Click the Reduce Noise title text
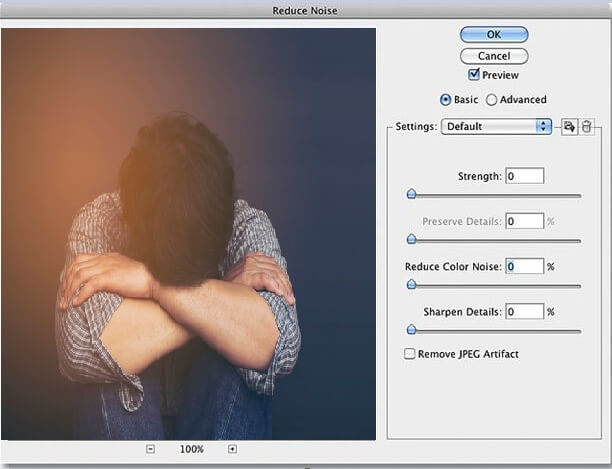The height and width of the screenshot is (469, 612). coord(305,11)
